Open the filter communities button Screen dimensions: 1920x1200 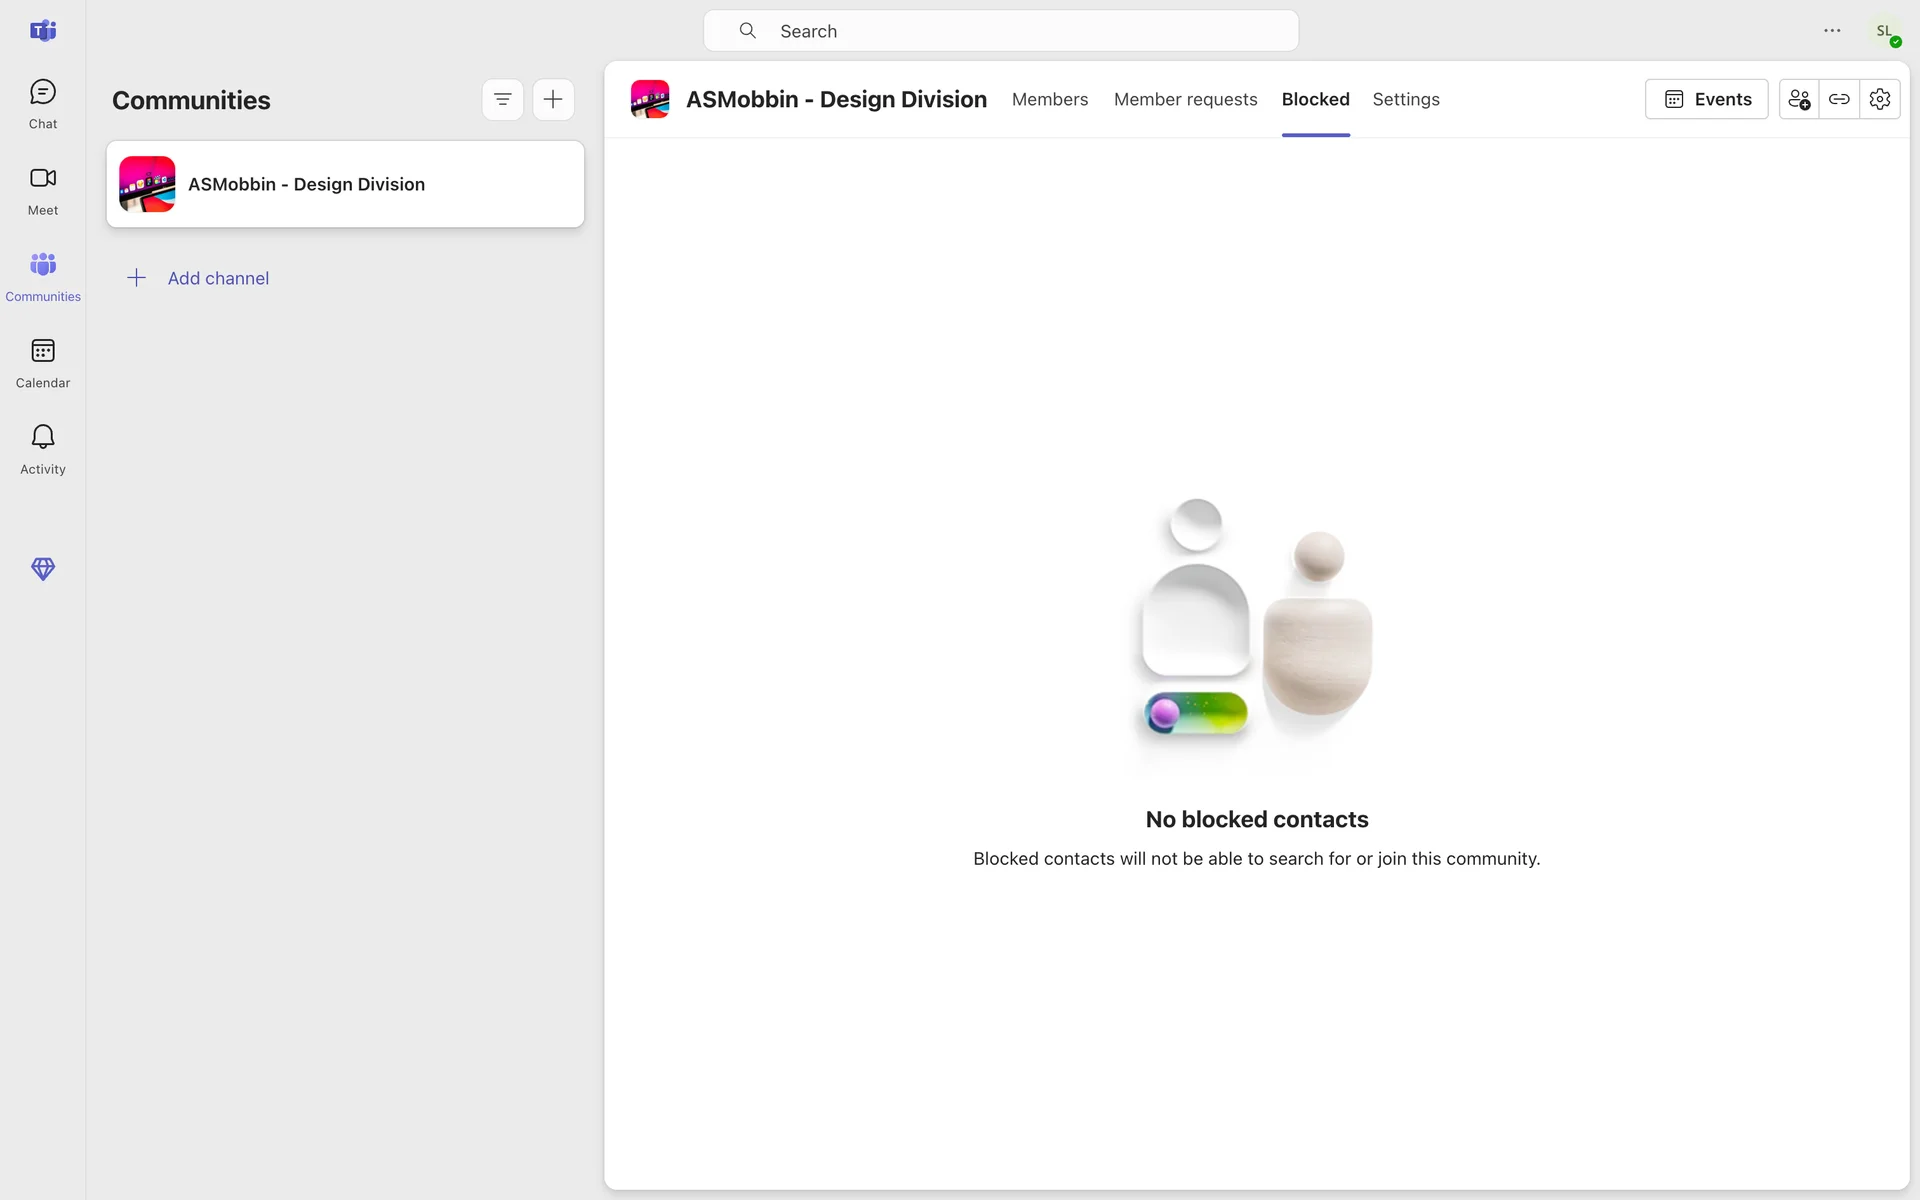(502, 99)
